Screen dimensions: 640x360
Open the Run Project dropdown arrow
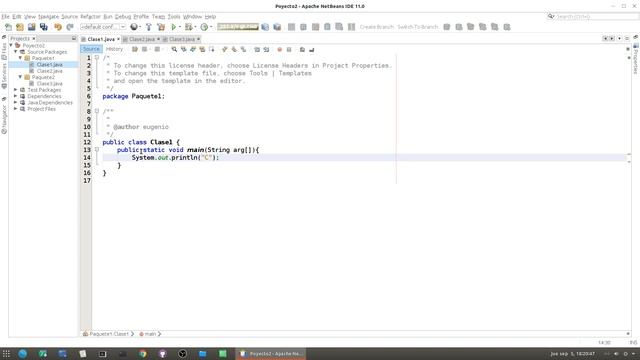click(x=180, y=27)
